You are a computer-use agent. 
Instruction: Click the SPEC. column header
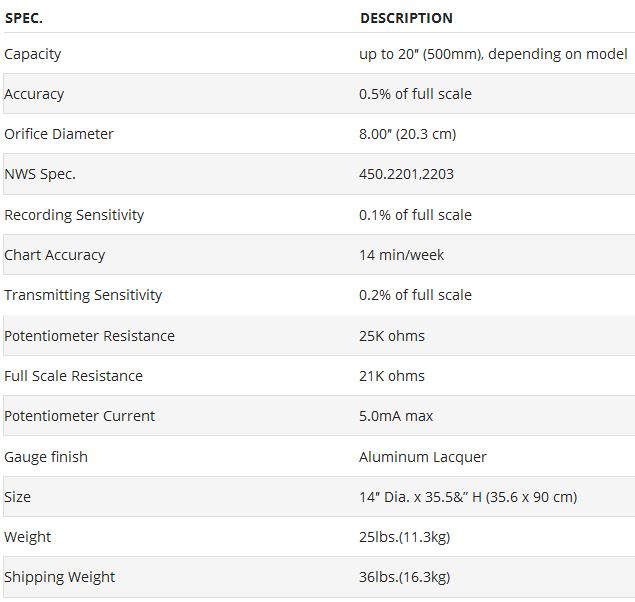(x=24, y=18)
